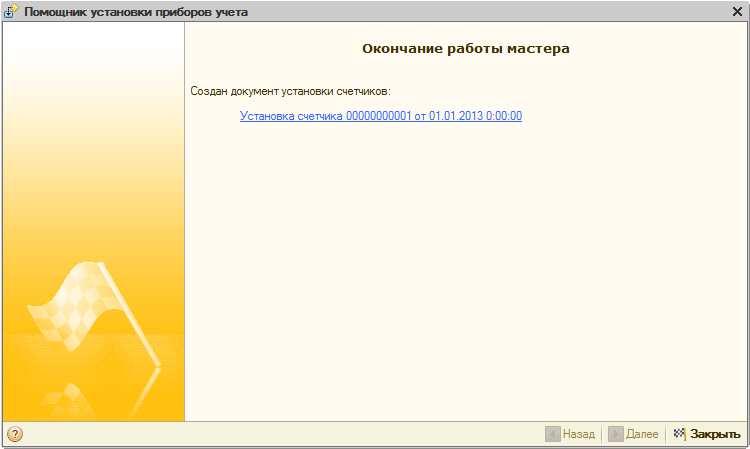Open link Установка счетчика 0000000001
This screenshot has height=449, width=750.
click(x=381, y=116)
